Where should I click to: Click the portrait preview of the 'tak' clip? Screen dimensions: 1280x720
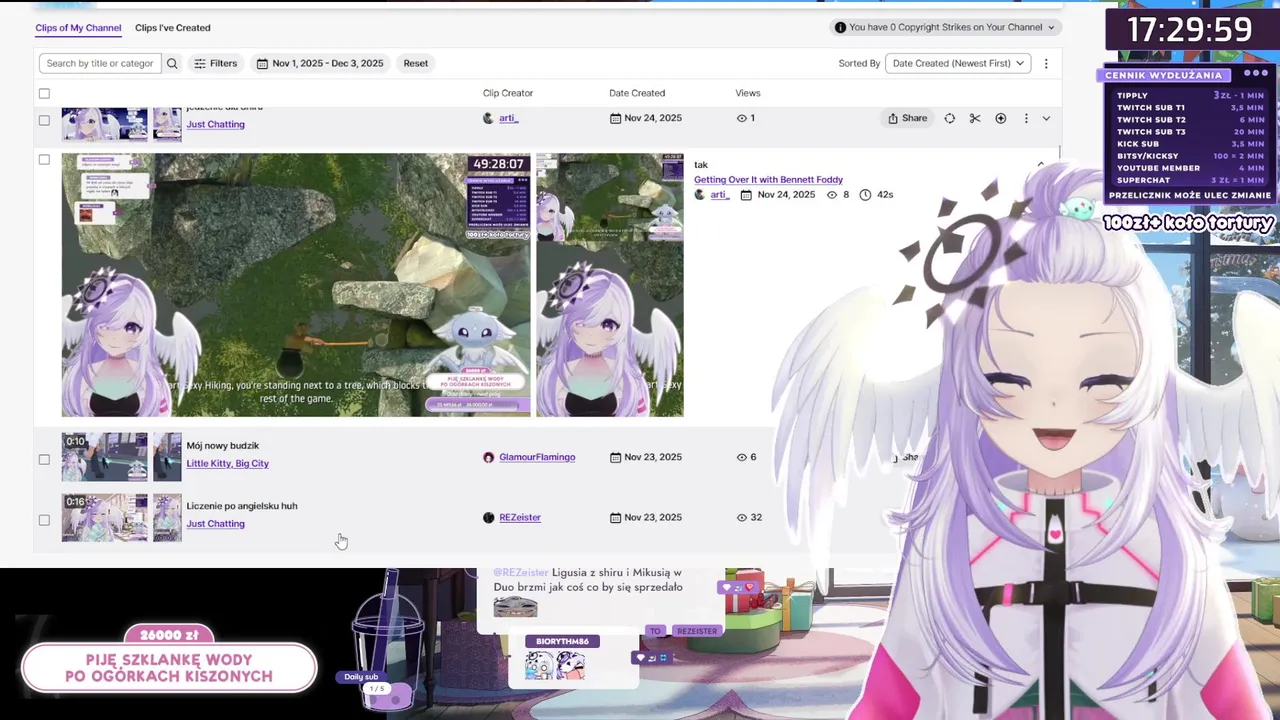click(610, 285)
